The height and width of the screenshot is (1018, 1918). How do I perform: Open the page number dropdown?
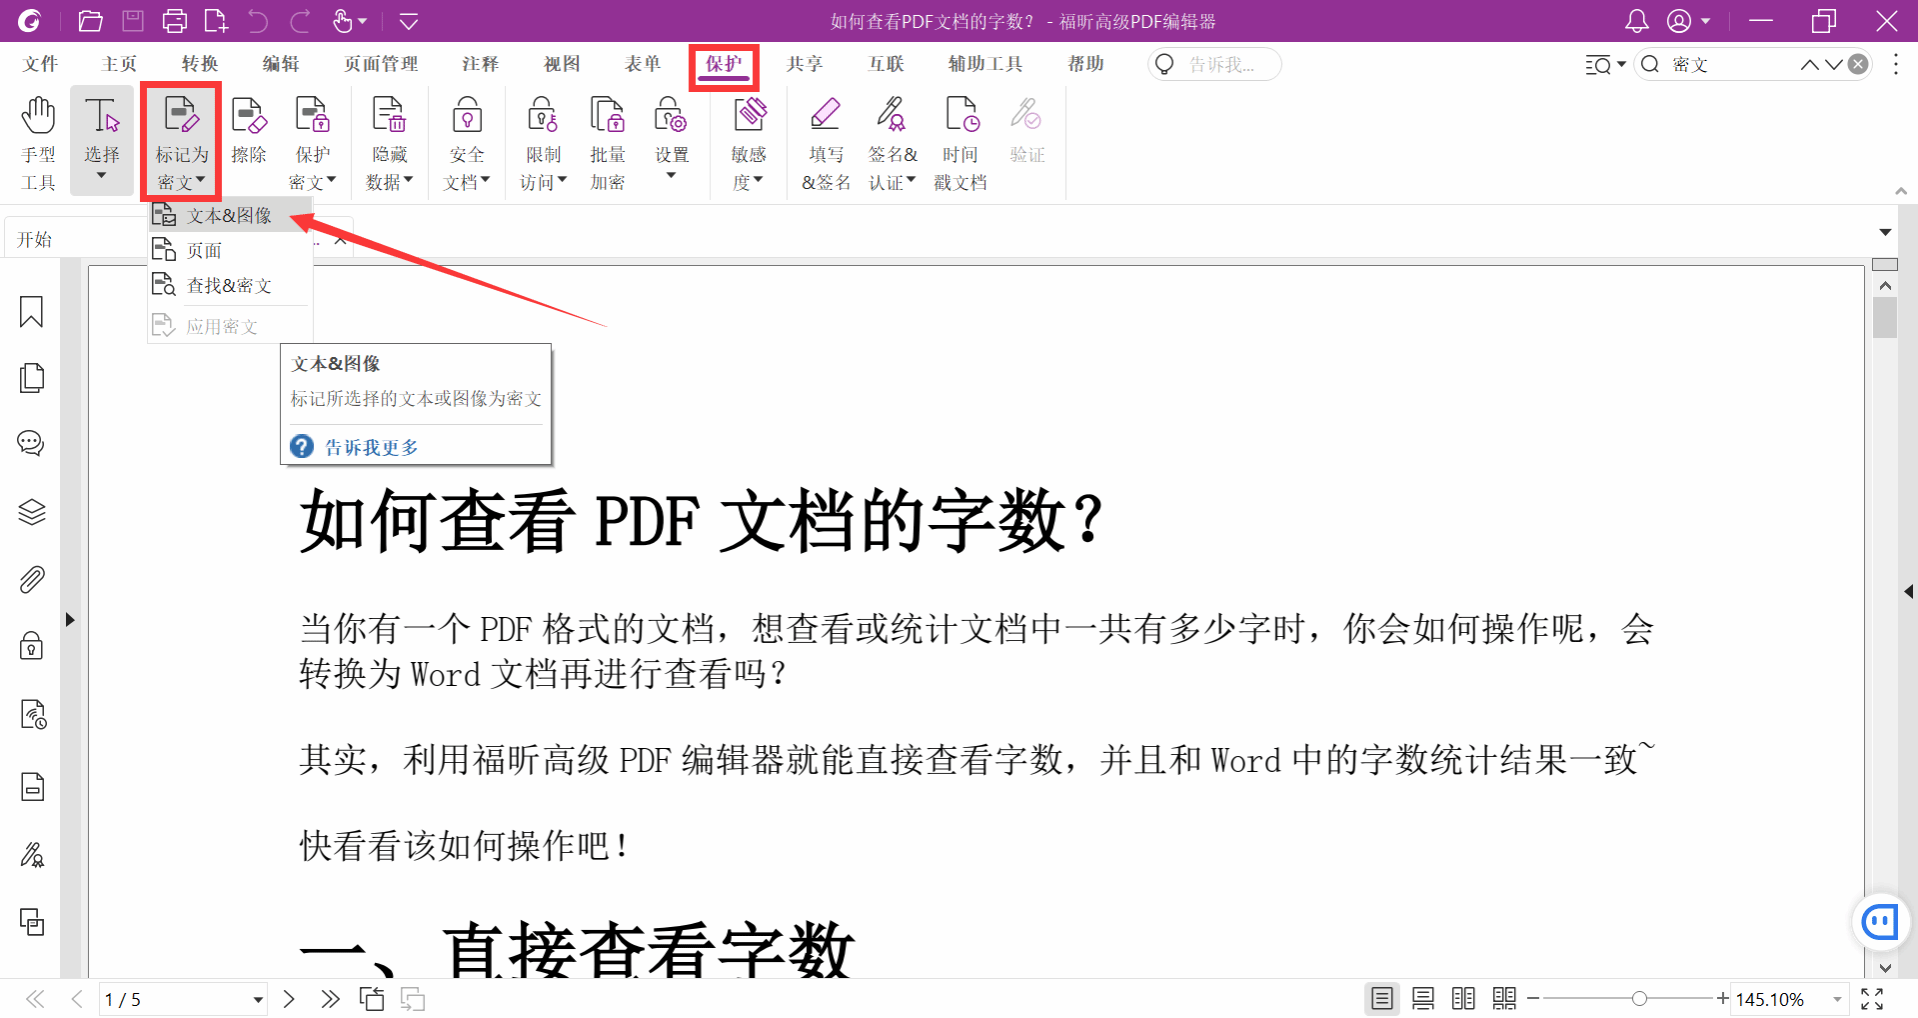257,999
